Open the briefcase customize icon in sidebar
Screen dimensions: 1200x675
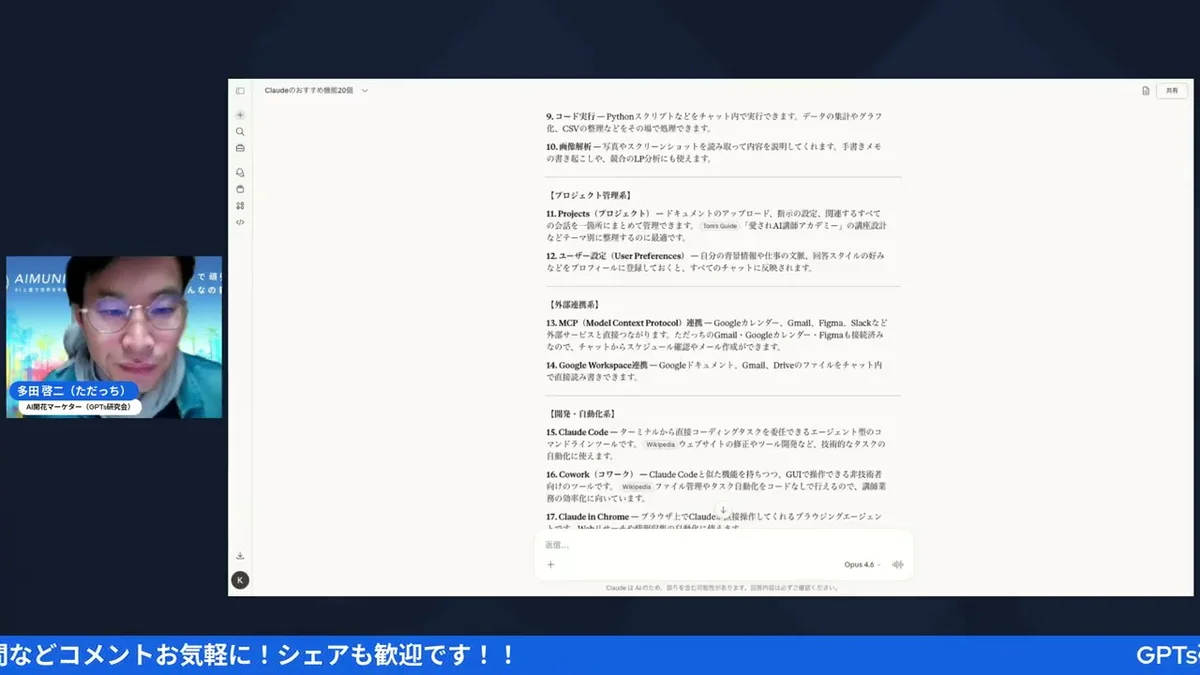click(240, 148)
